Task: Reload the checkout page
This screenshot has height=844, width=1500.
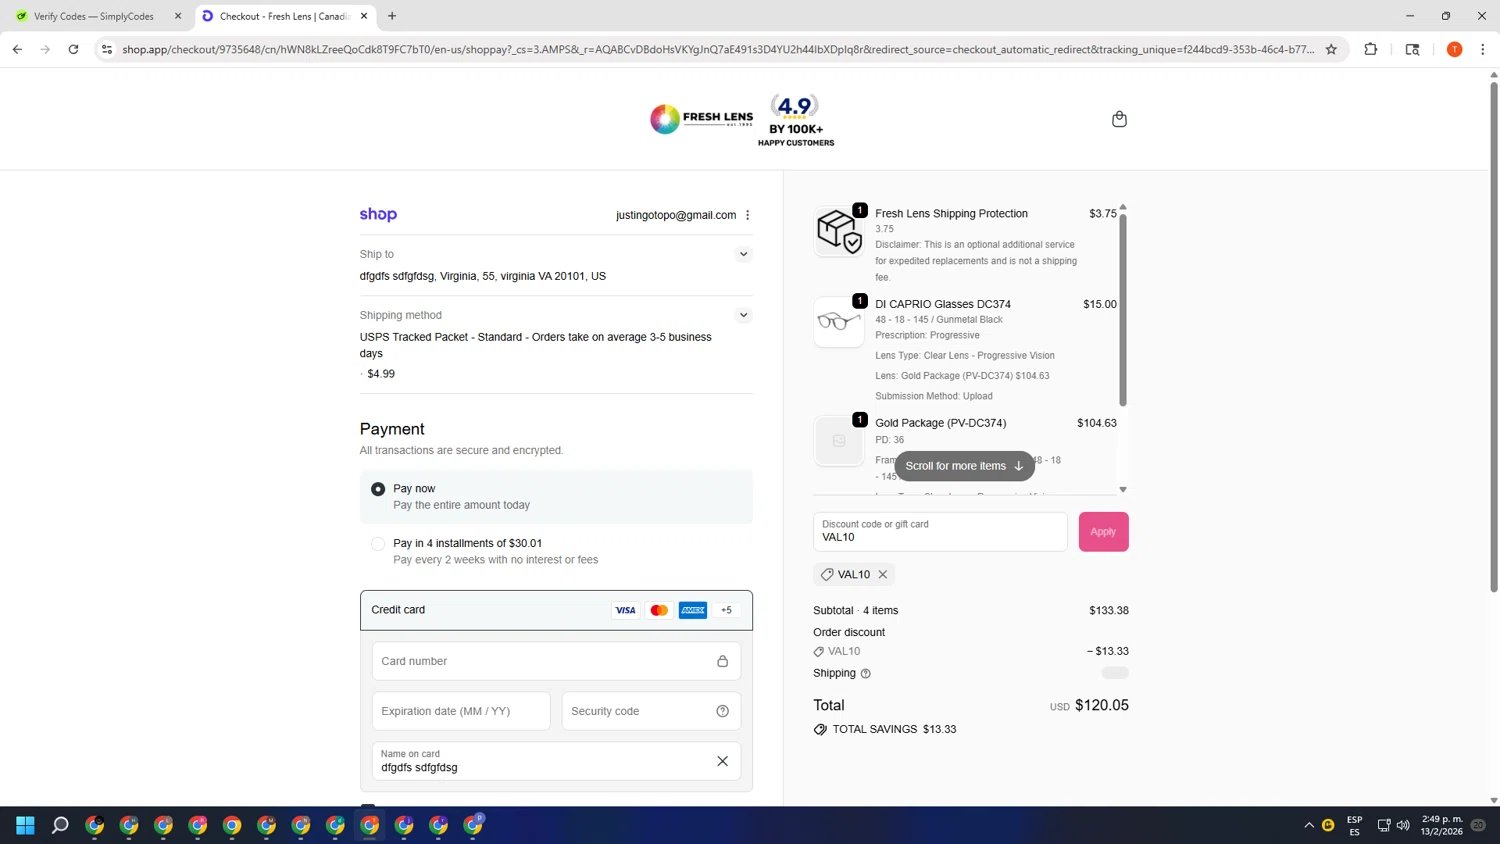Action: pyautogui.click(x=73, y=49)
